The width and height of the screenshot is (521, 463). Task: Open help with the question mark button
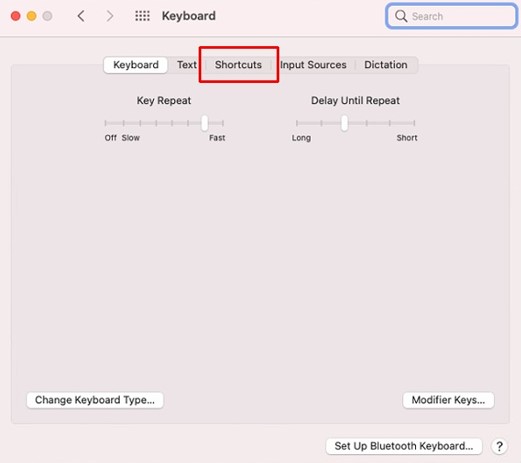click(499, 446)
